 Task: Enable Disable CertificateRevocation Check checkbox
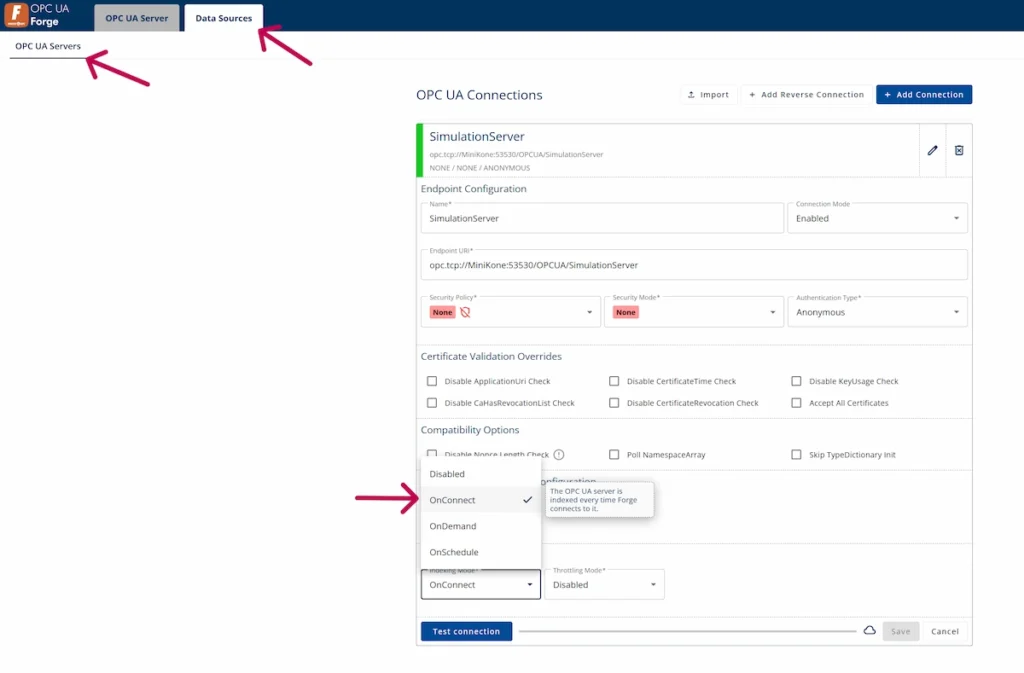[614, 403]
